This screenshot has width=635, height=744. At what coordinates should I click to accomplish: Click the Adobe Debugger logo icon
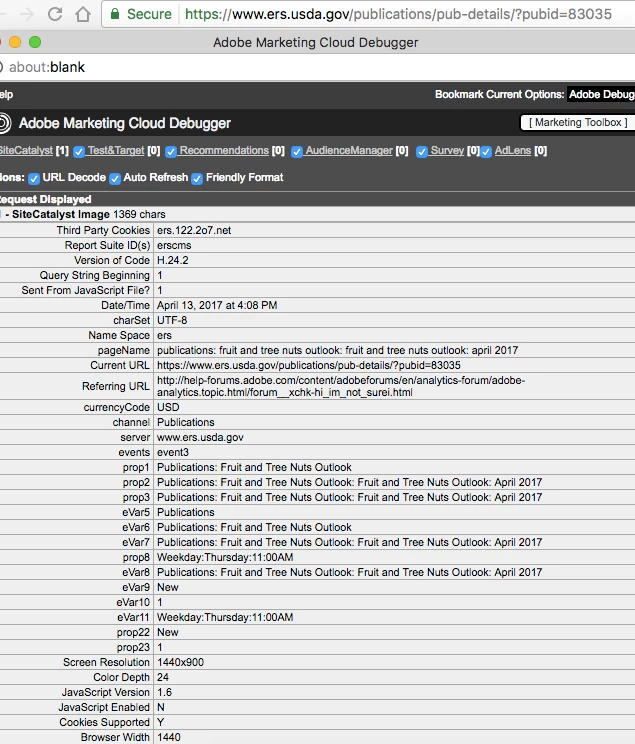click(4, 123)
